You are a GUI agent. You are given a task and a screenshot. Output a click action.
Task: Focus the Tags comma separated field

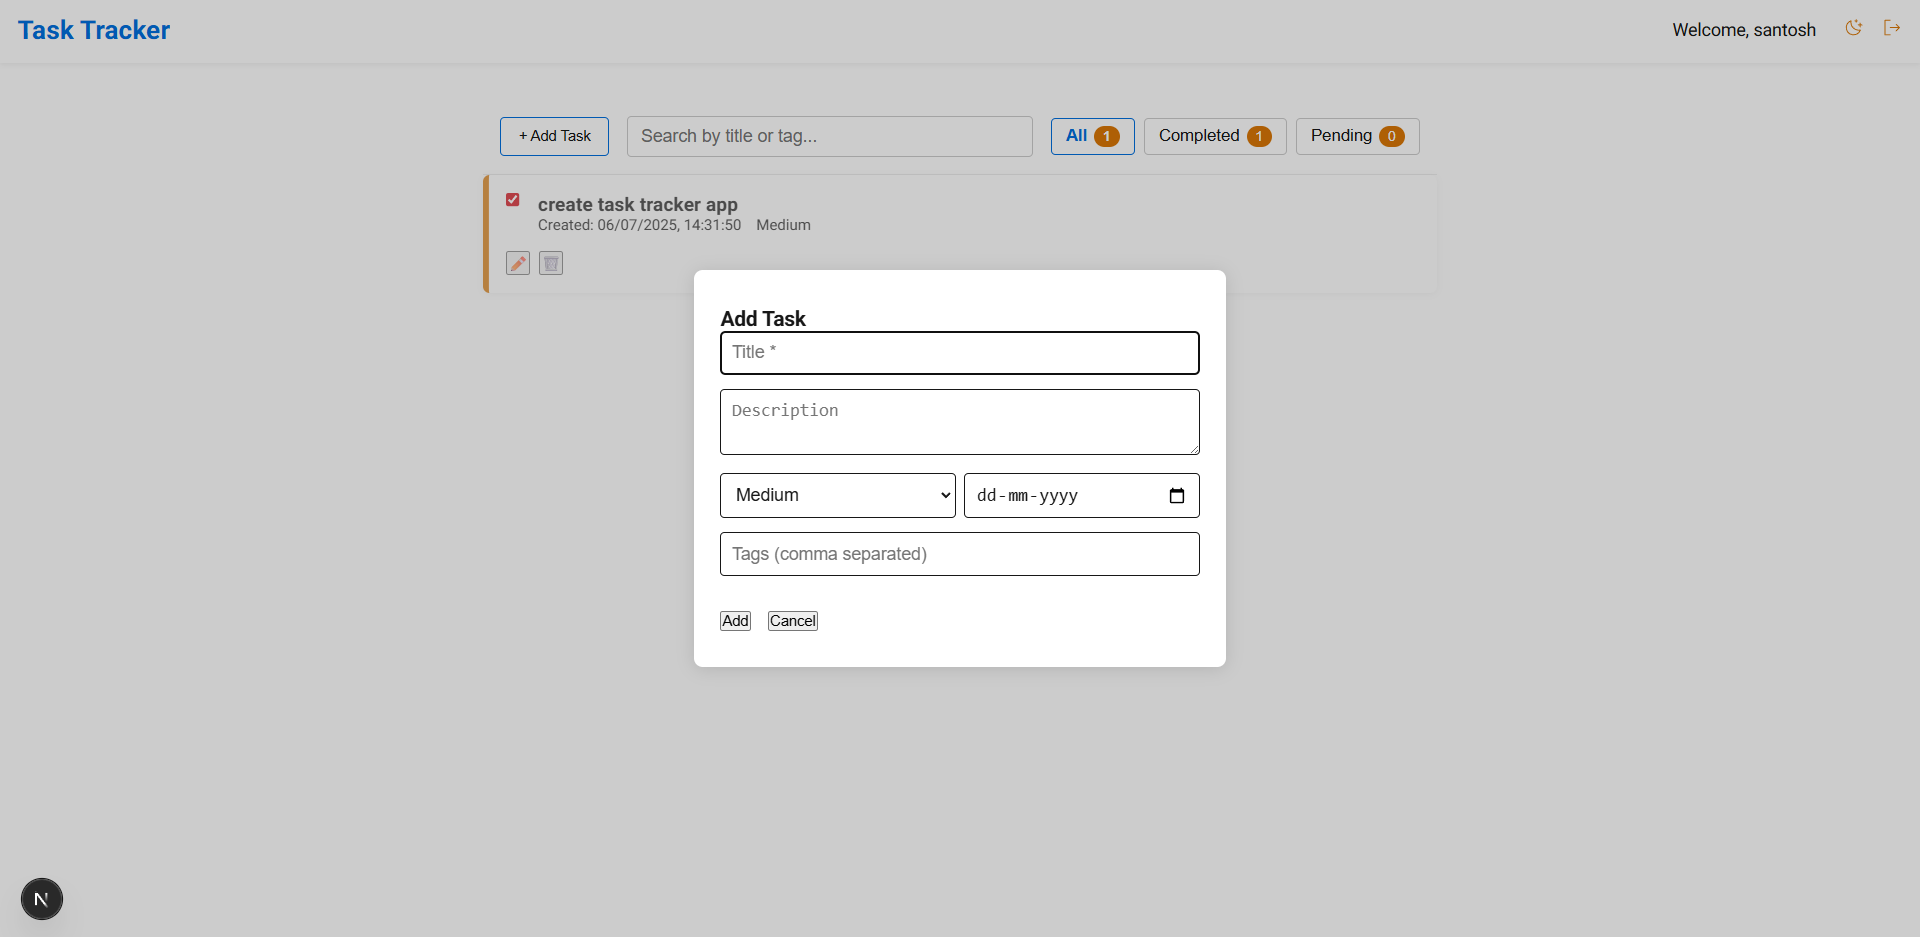coord(960,554)
